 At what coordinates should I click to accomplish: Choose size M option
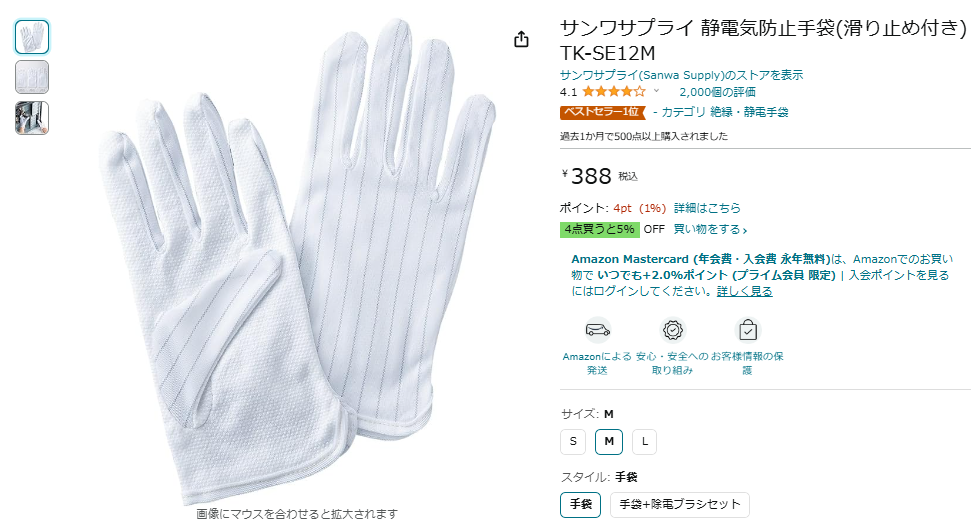[609, 442]
